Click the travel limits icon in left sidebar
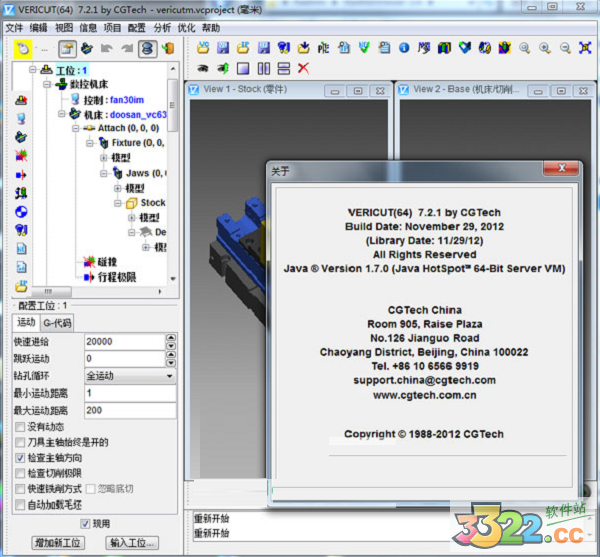This screenshot has height=557, width=600. pos(21,174)
